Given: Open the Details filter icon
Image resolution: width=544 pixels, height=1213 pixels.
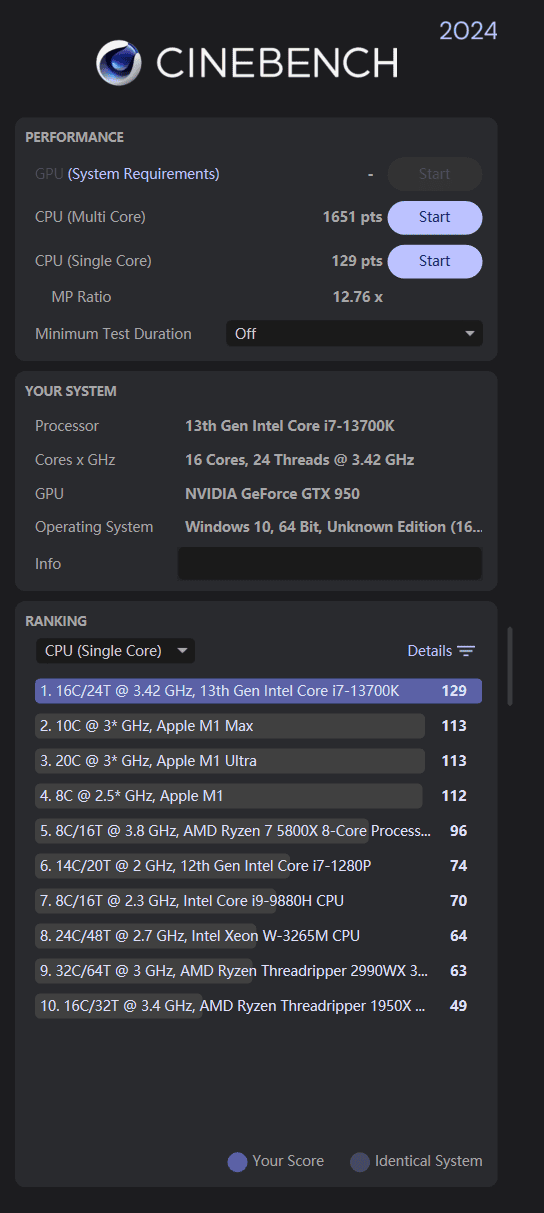Looking at the screenshot, I should click(x=466, y=651).
